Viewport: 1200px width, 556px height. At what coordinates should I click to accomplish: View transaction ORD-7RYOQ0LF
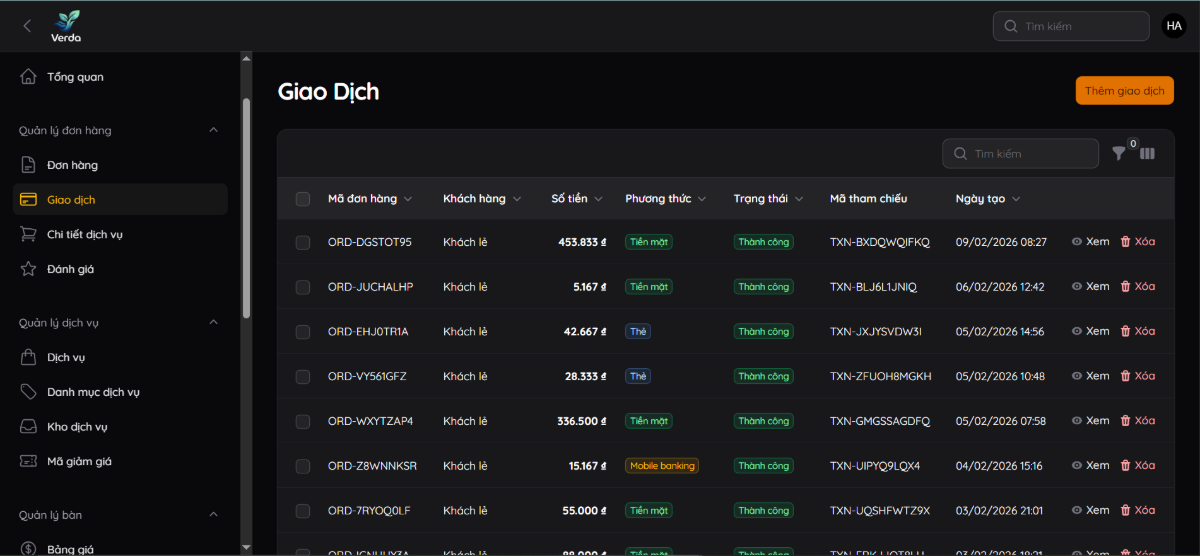(x=1090, y=510)
